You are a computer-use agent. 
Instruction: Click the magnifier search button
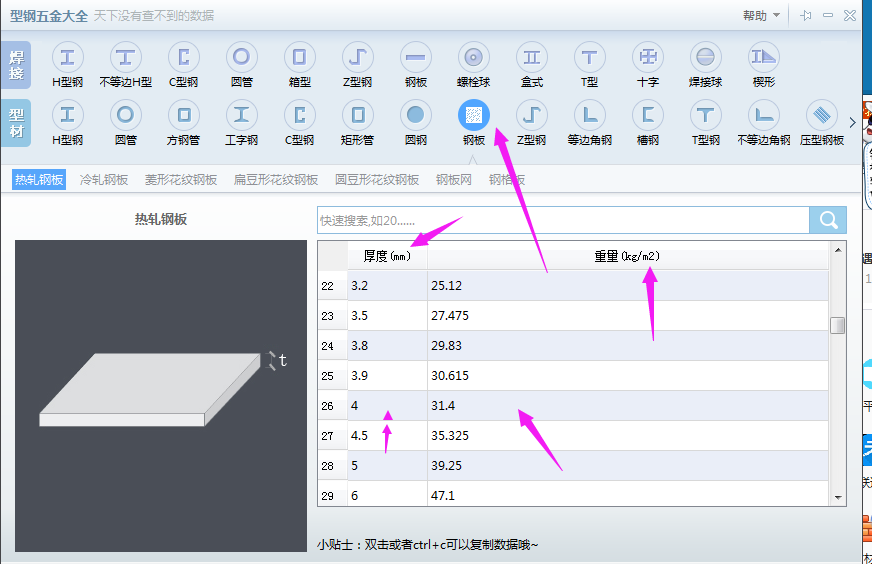click(828, 220)
